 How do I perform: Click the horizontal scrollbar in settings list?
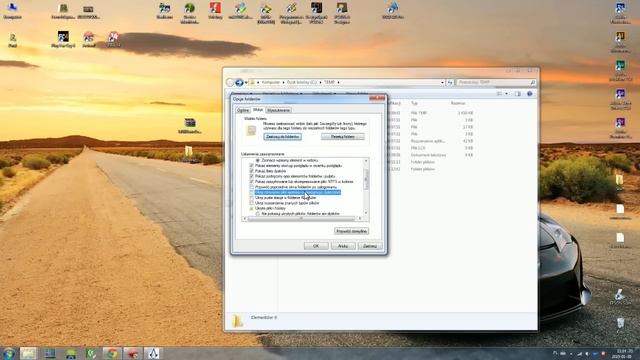click(301, 219)
